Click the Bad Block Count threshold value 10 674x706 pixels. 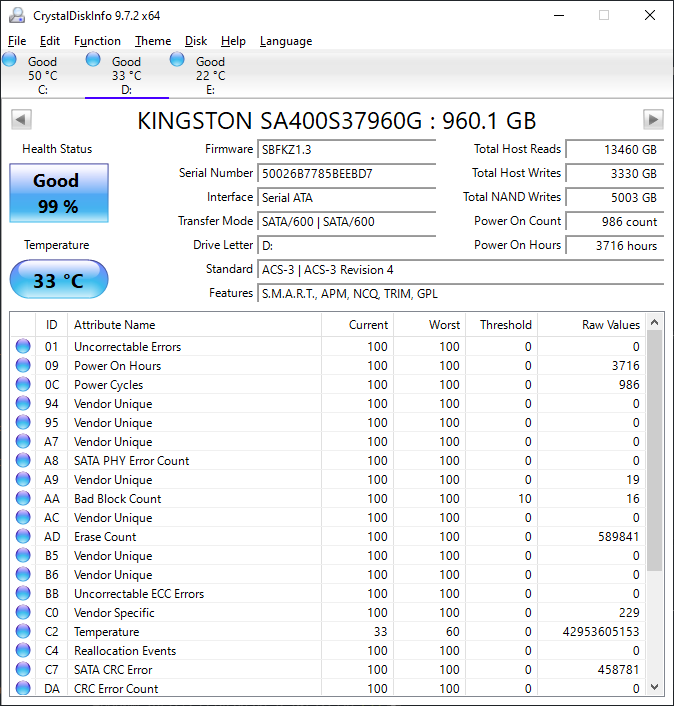[x=525, y=499]
